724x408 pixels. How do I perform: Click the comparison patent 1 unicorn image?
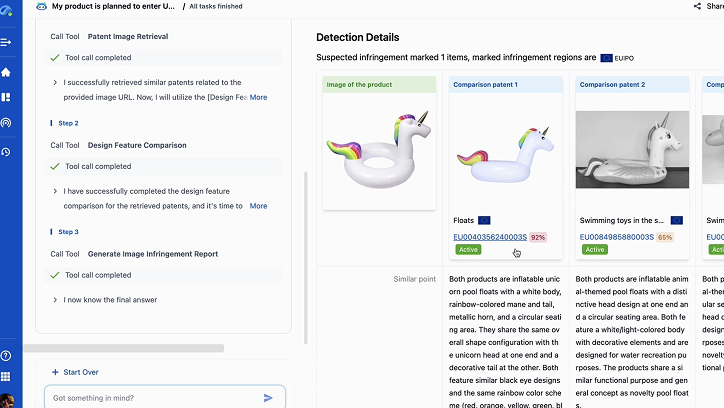tap(506, 154)
